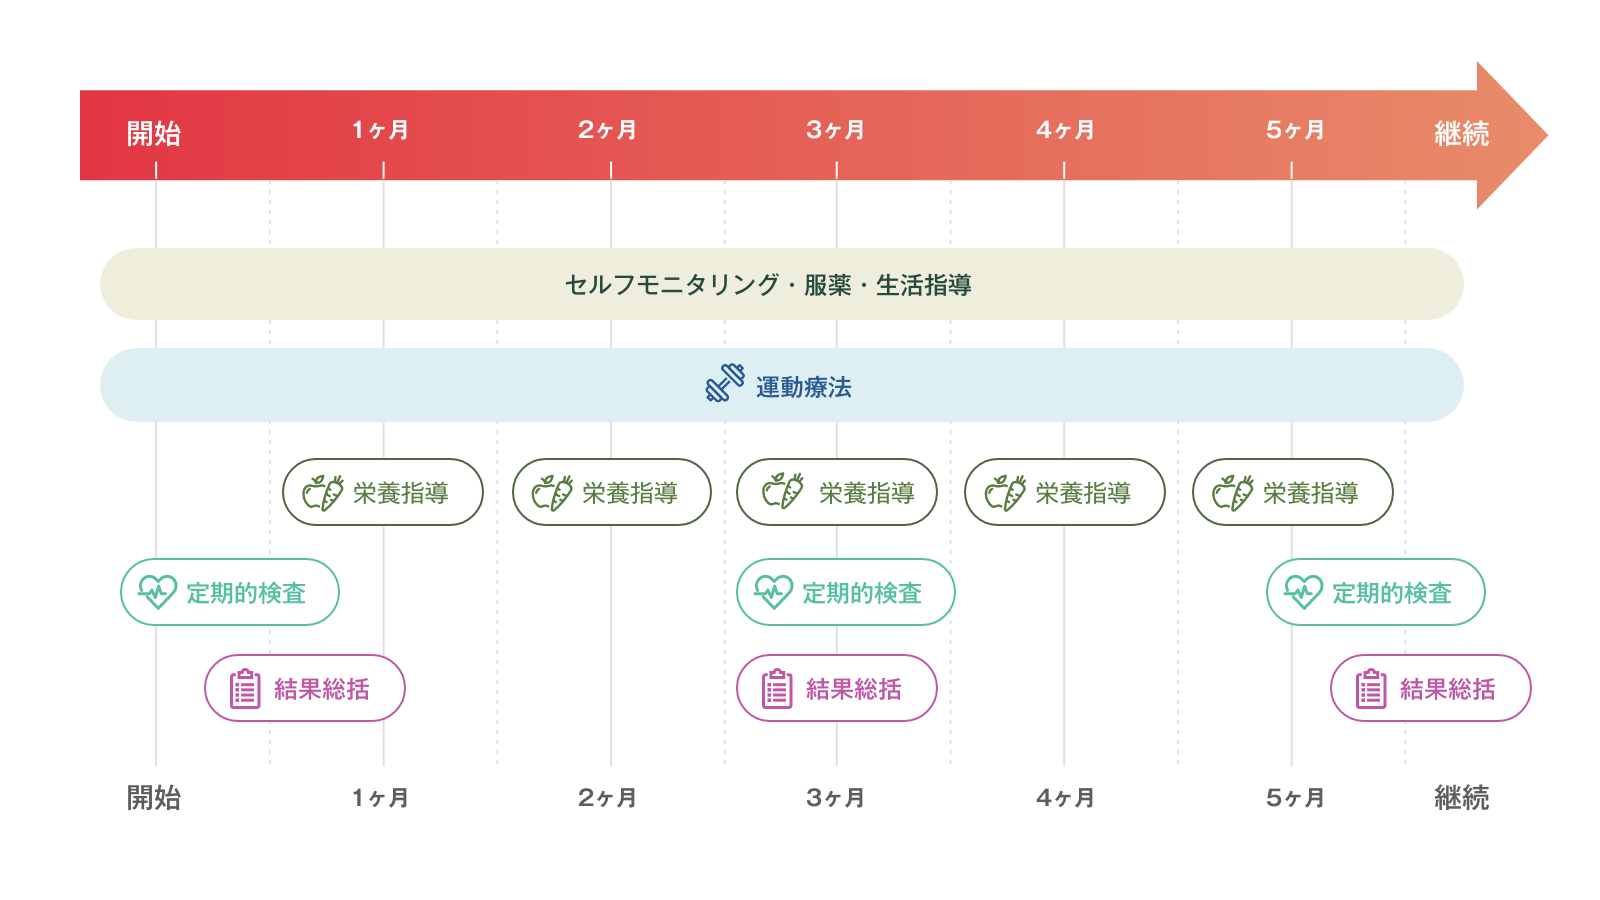Image resolution: width=1600 pixels, height=900 pixels.
Task: Click the 継続 label on the arrow head
Action: coord(1461,133)
